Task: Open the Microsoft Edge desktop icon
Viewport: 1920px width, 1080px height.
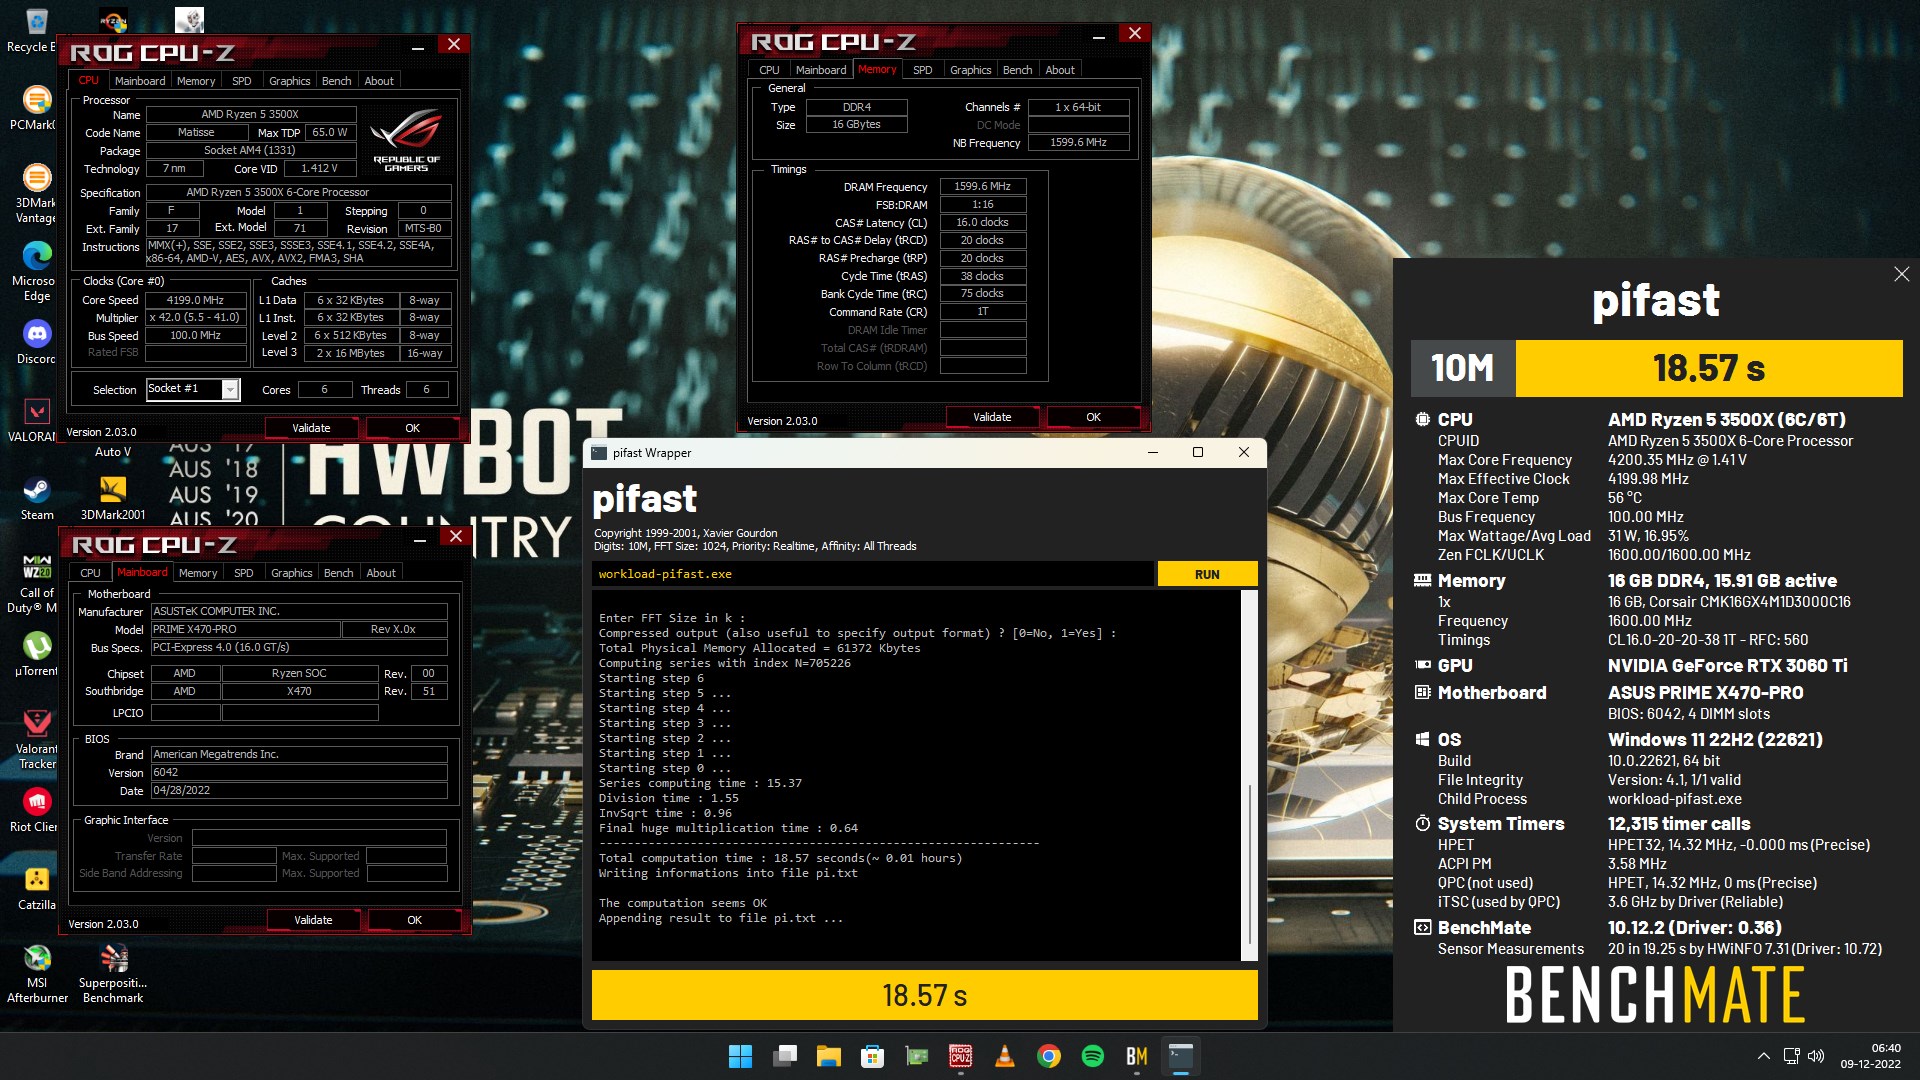Action: (x=36, y=272)
